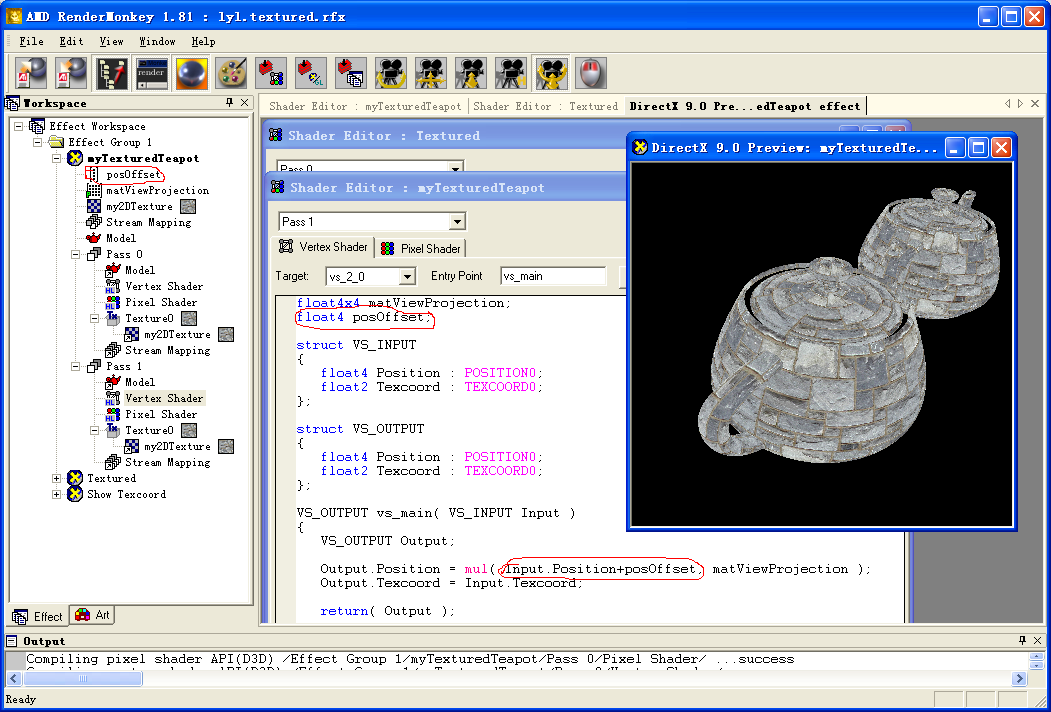The image size is (1051, 712).
Task: Click the teapot render in DirectX preview
Action: [x=820, y=344]
